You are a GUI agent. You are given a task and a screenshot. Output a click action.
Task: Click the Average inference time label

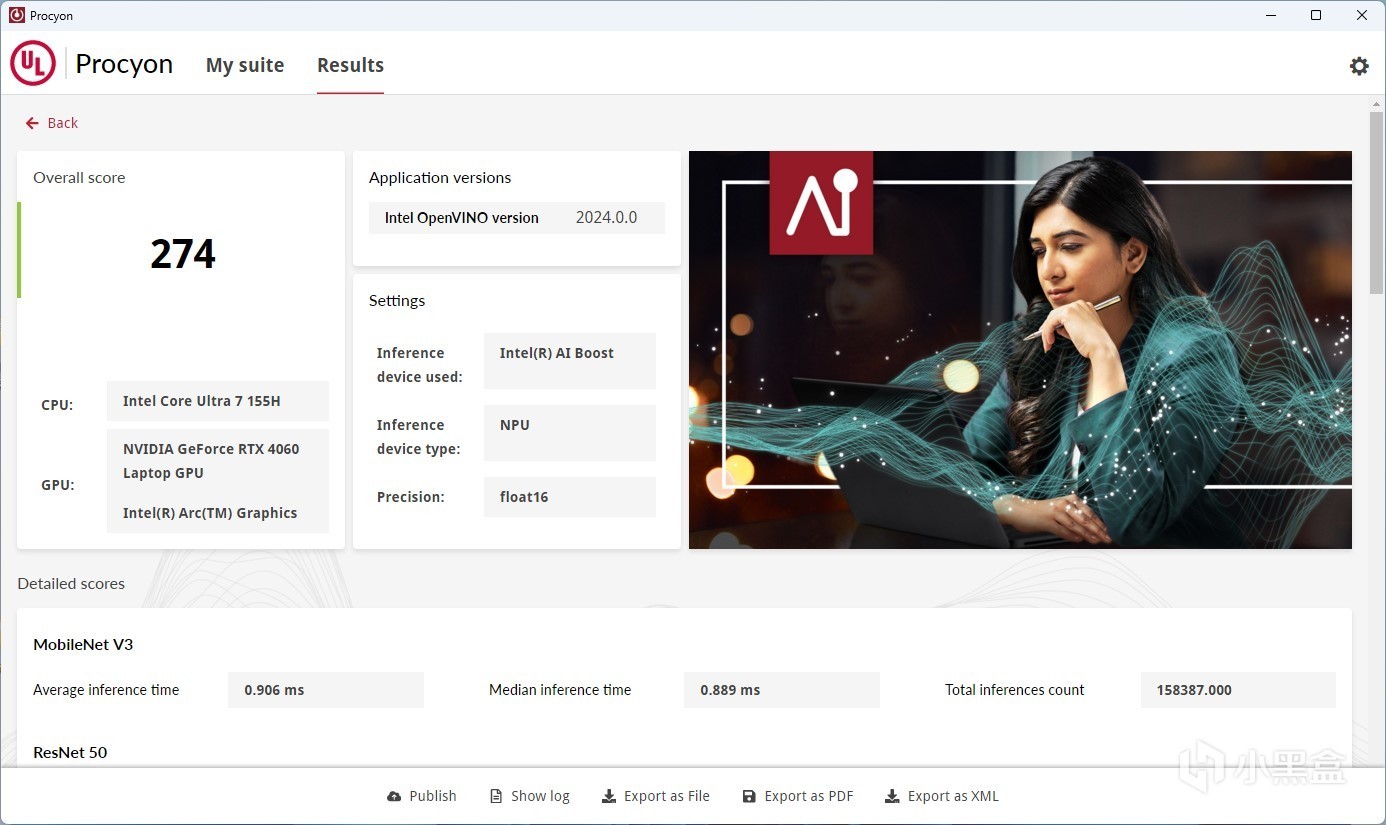tap(106, 690)
